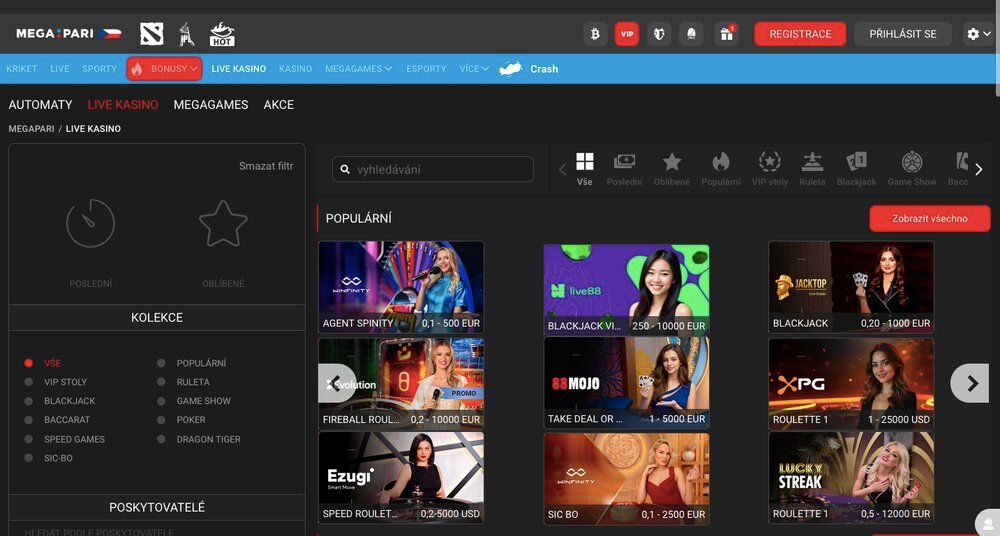Image resolution: width=1000 pixels, height=536 pixels.
Task: Open the red VIP icon
Action: click(627, 34)
